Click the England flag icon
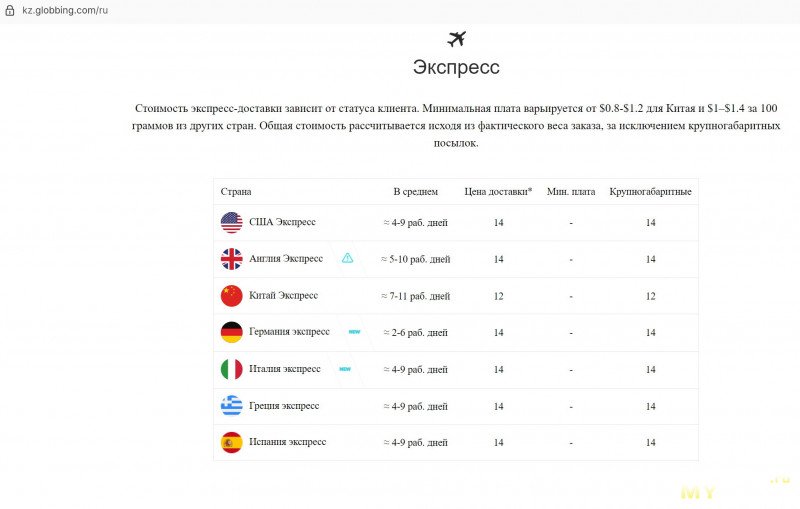 click(x=231, y=259)
